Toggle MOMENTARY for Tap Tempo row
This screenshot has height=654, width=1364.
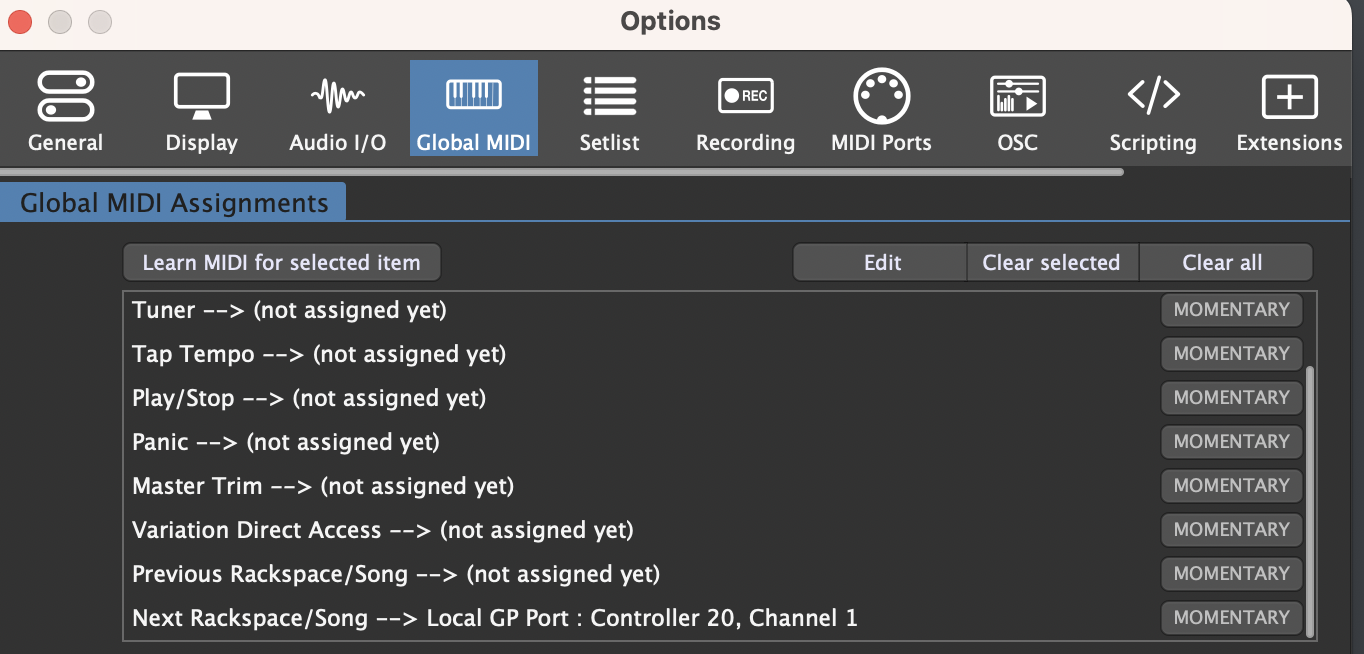[x=1231, y=354]
